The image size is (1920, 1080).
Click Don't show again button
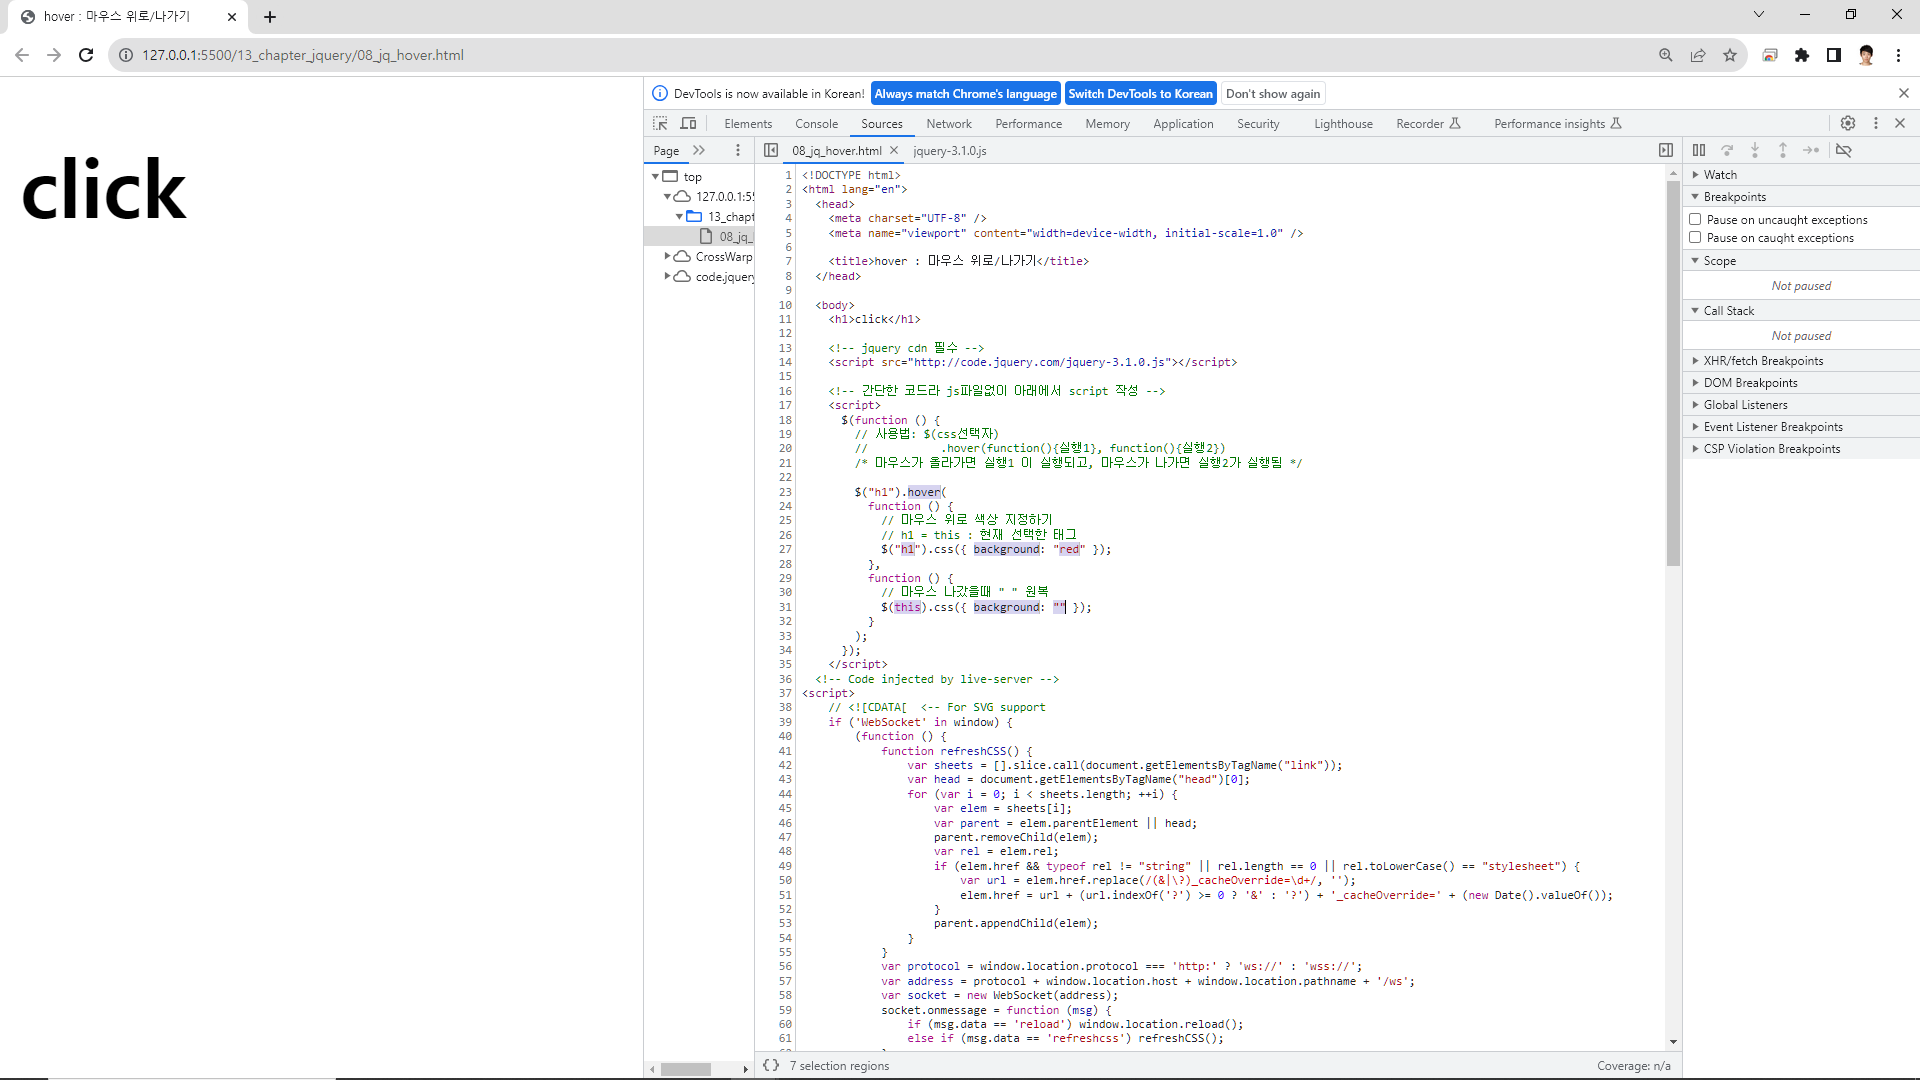tap(1272, 93)
